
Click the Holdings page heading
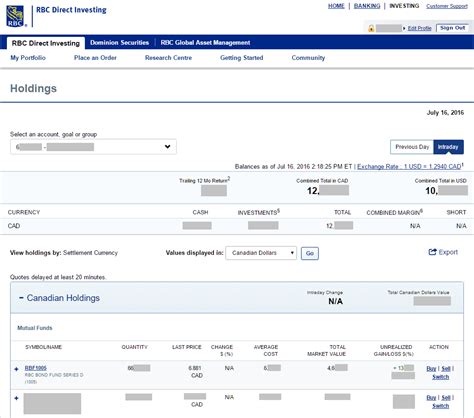pos(33,88)
